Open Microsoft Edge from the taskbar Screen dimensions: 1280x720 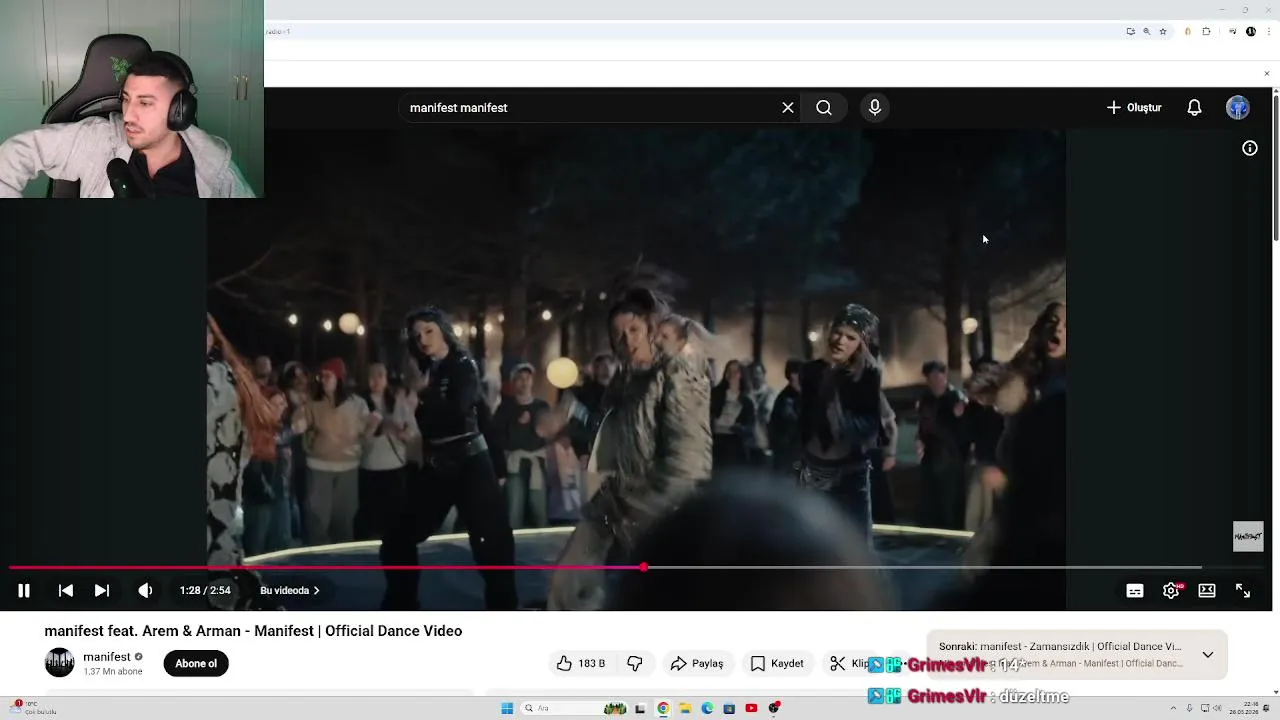pos(707,708)
